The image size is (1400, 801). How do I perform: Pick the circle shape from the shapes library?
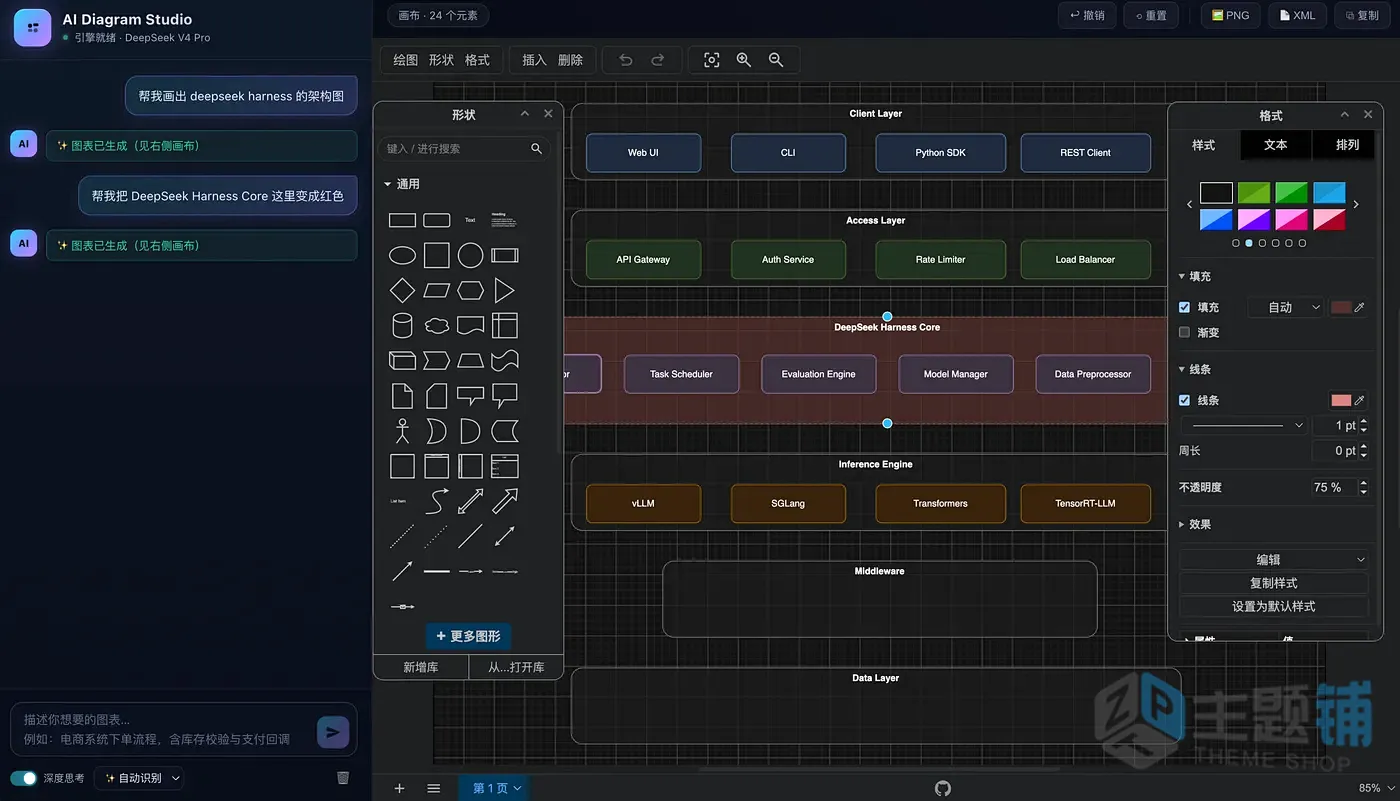470,256
